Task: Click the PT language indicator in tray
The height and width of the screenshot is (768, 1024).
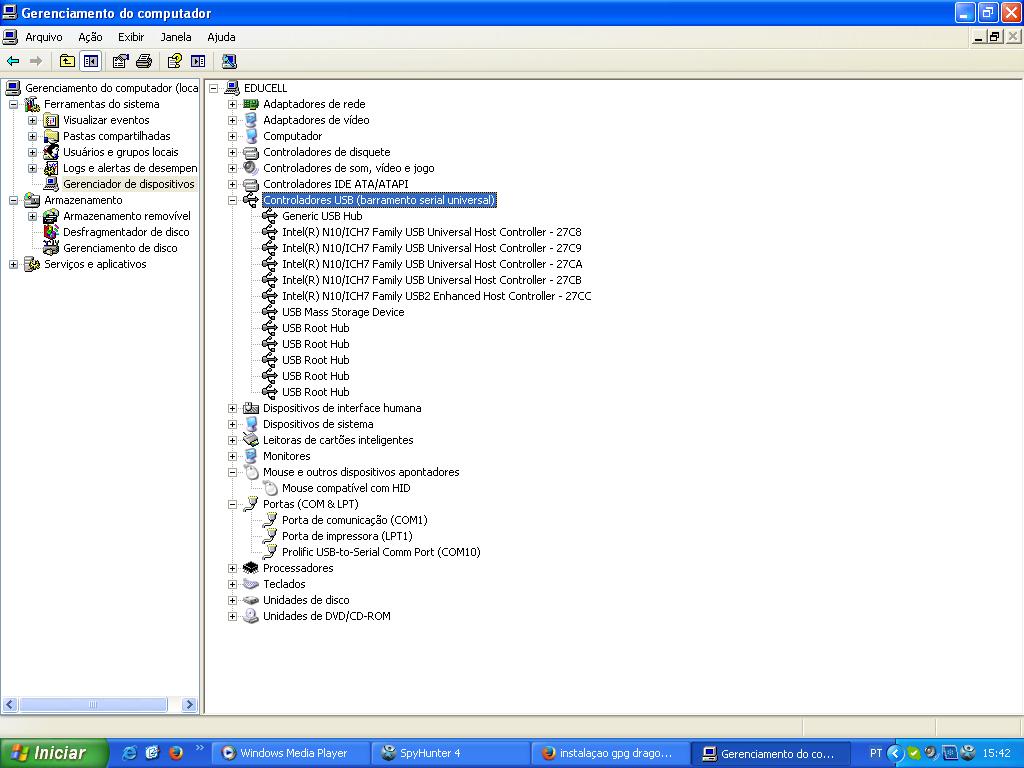Action: (x=876, y=753)
